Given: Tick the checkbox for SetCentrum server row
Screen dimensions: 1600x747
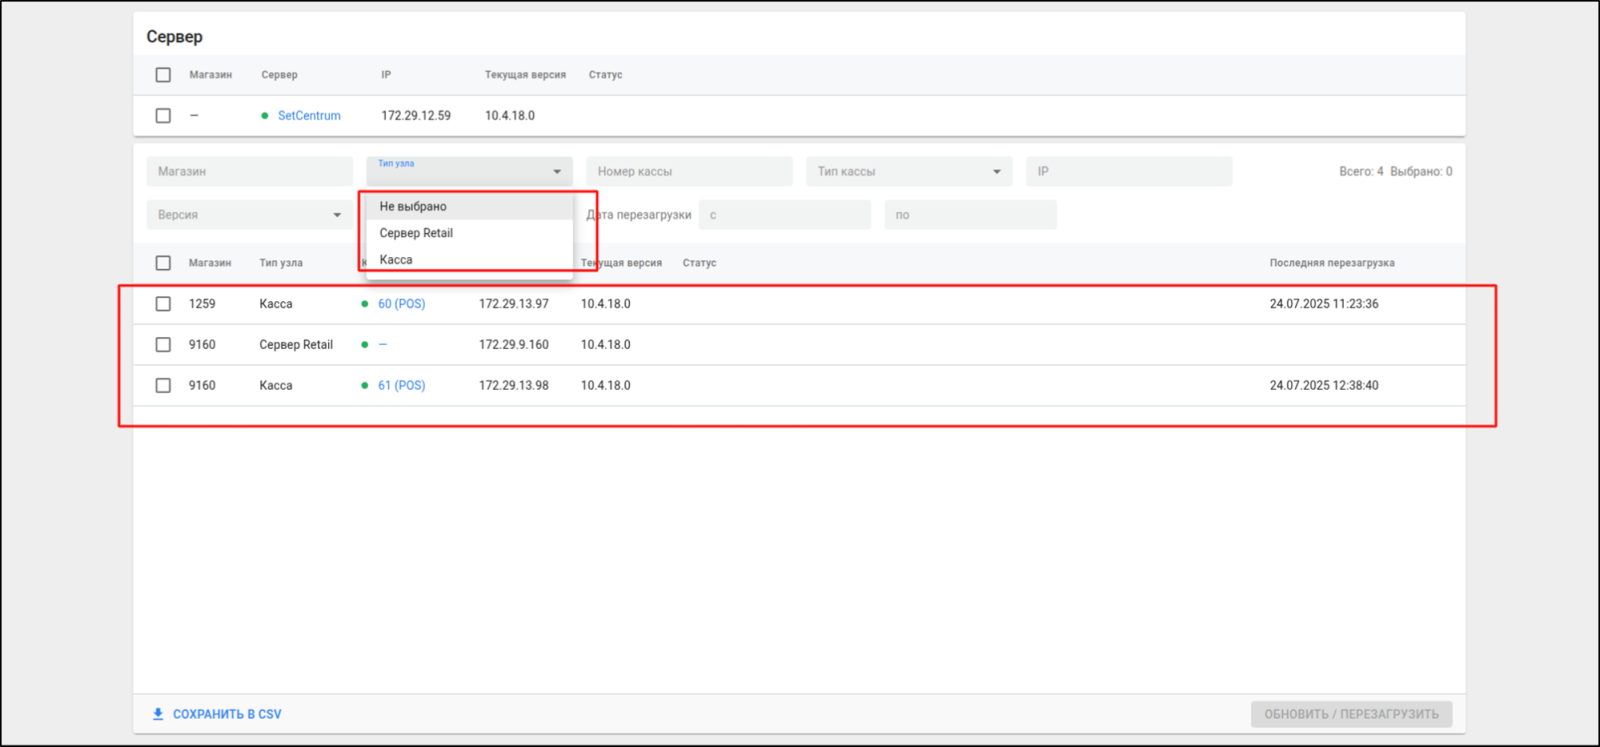Looking at the screenshot, I should (x=163, y=116).
